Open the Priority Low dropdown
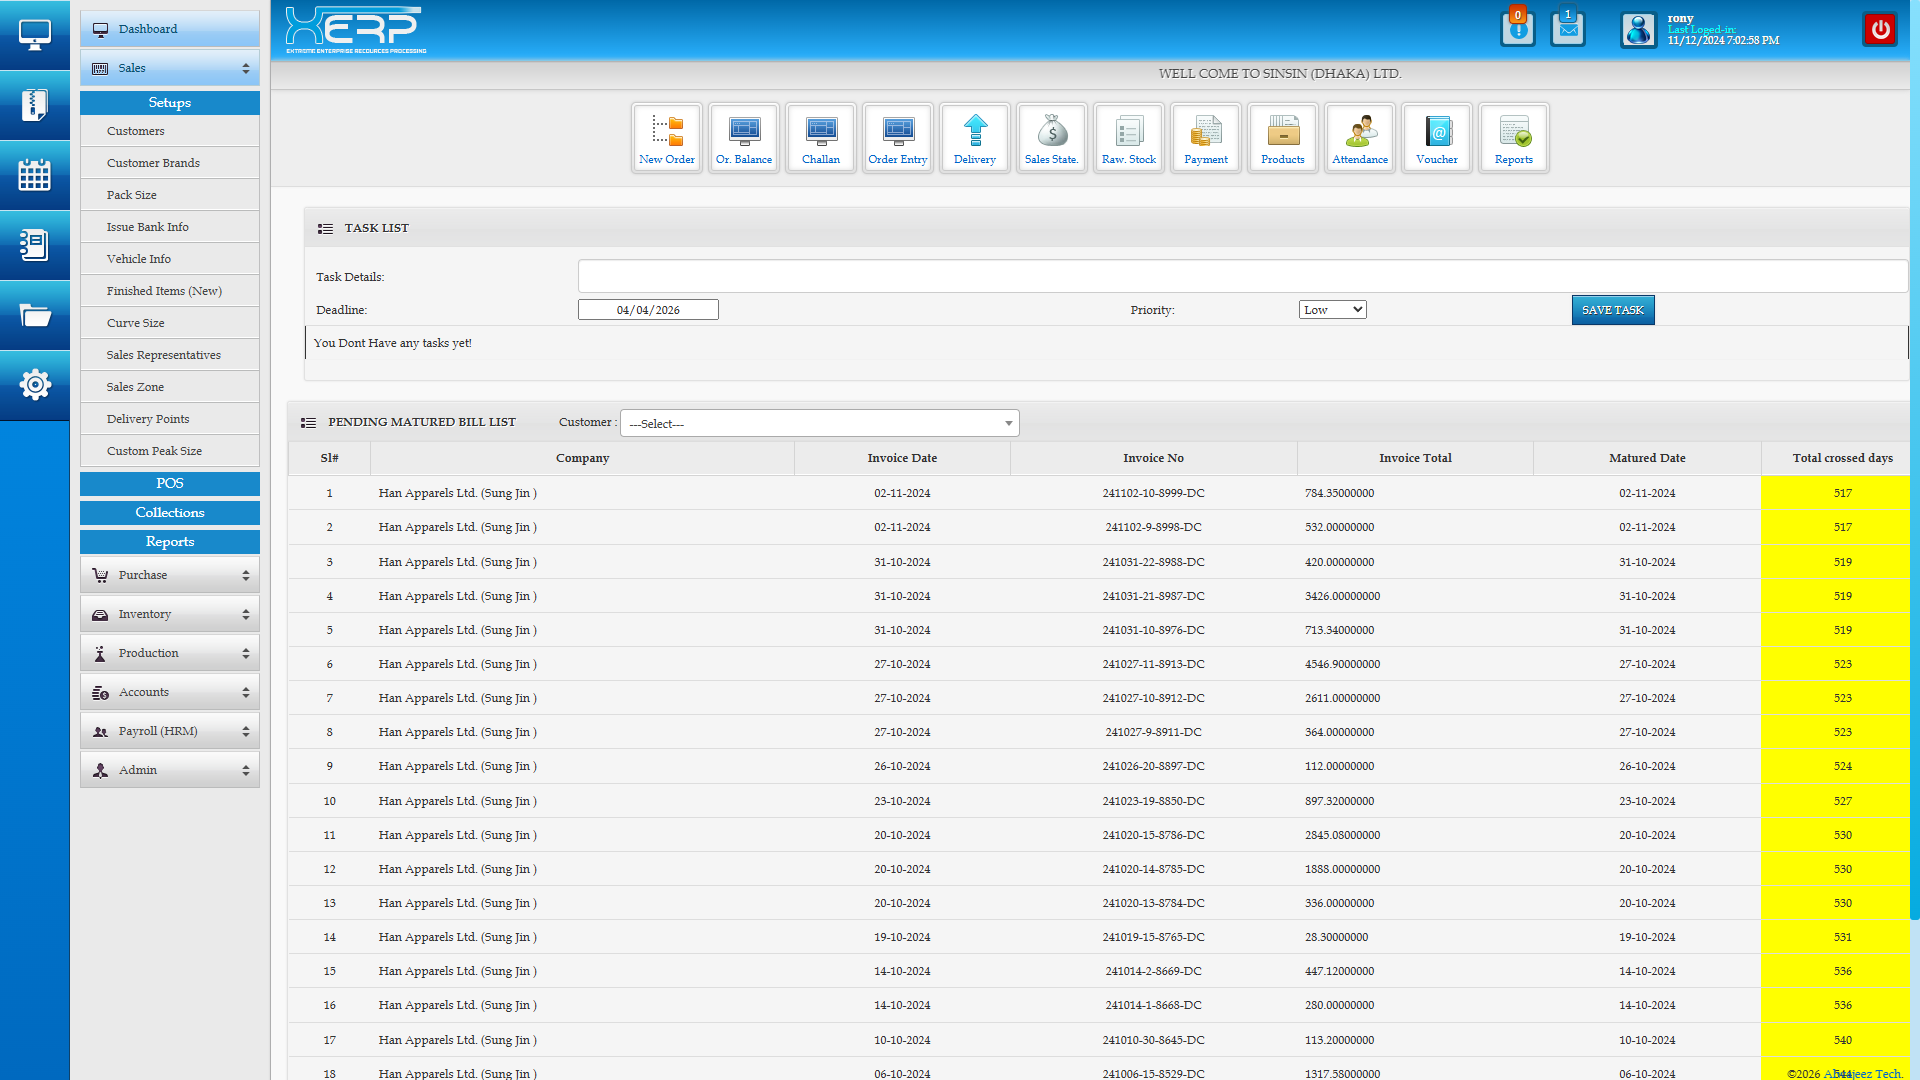This screenshot has width=1920, height=1080. [x=1332, y=310]
